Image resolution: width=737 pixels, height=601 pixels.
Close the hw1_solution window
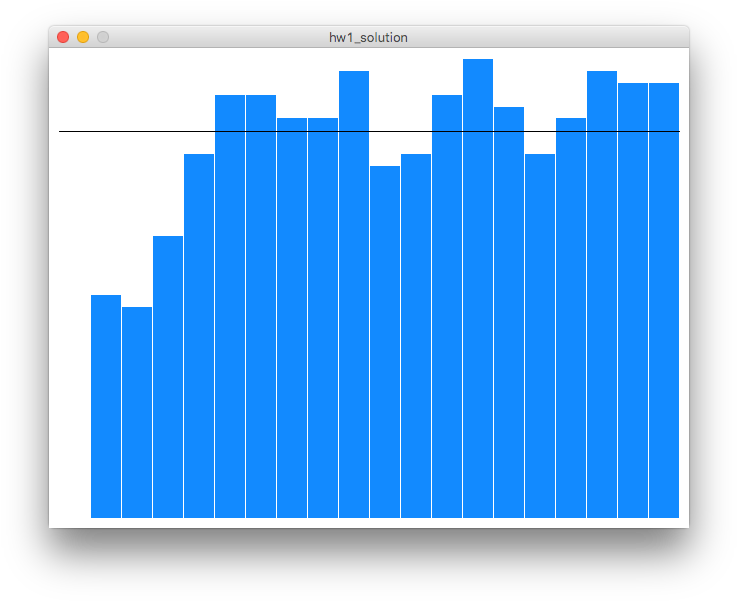(63, 37)
